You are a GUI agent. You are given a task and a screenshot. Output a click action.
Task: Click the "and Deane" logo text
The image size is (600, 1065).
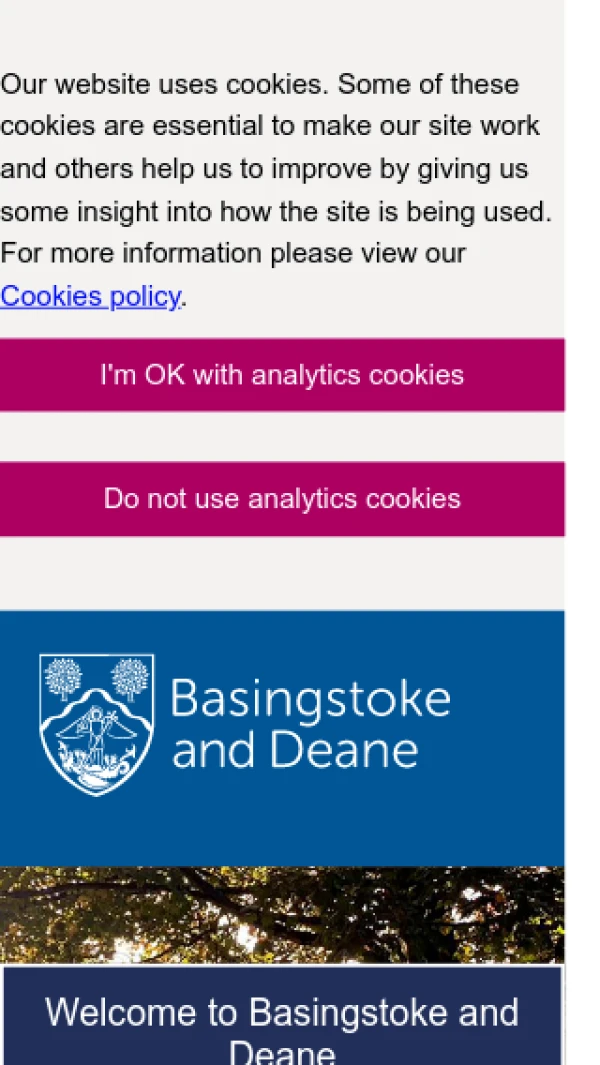[295, 751]
